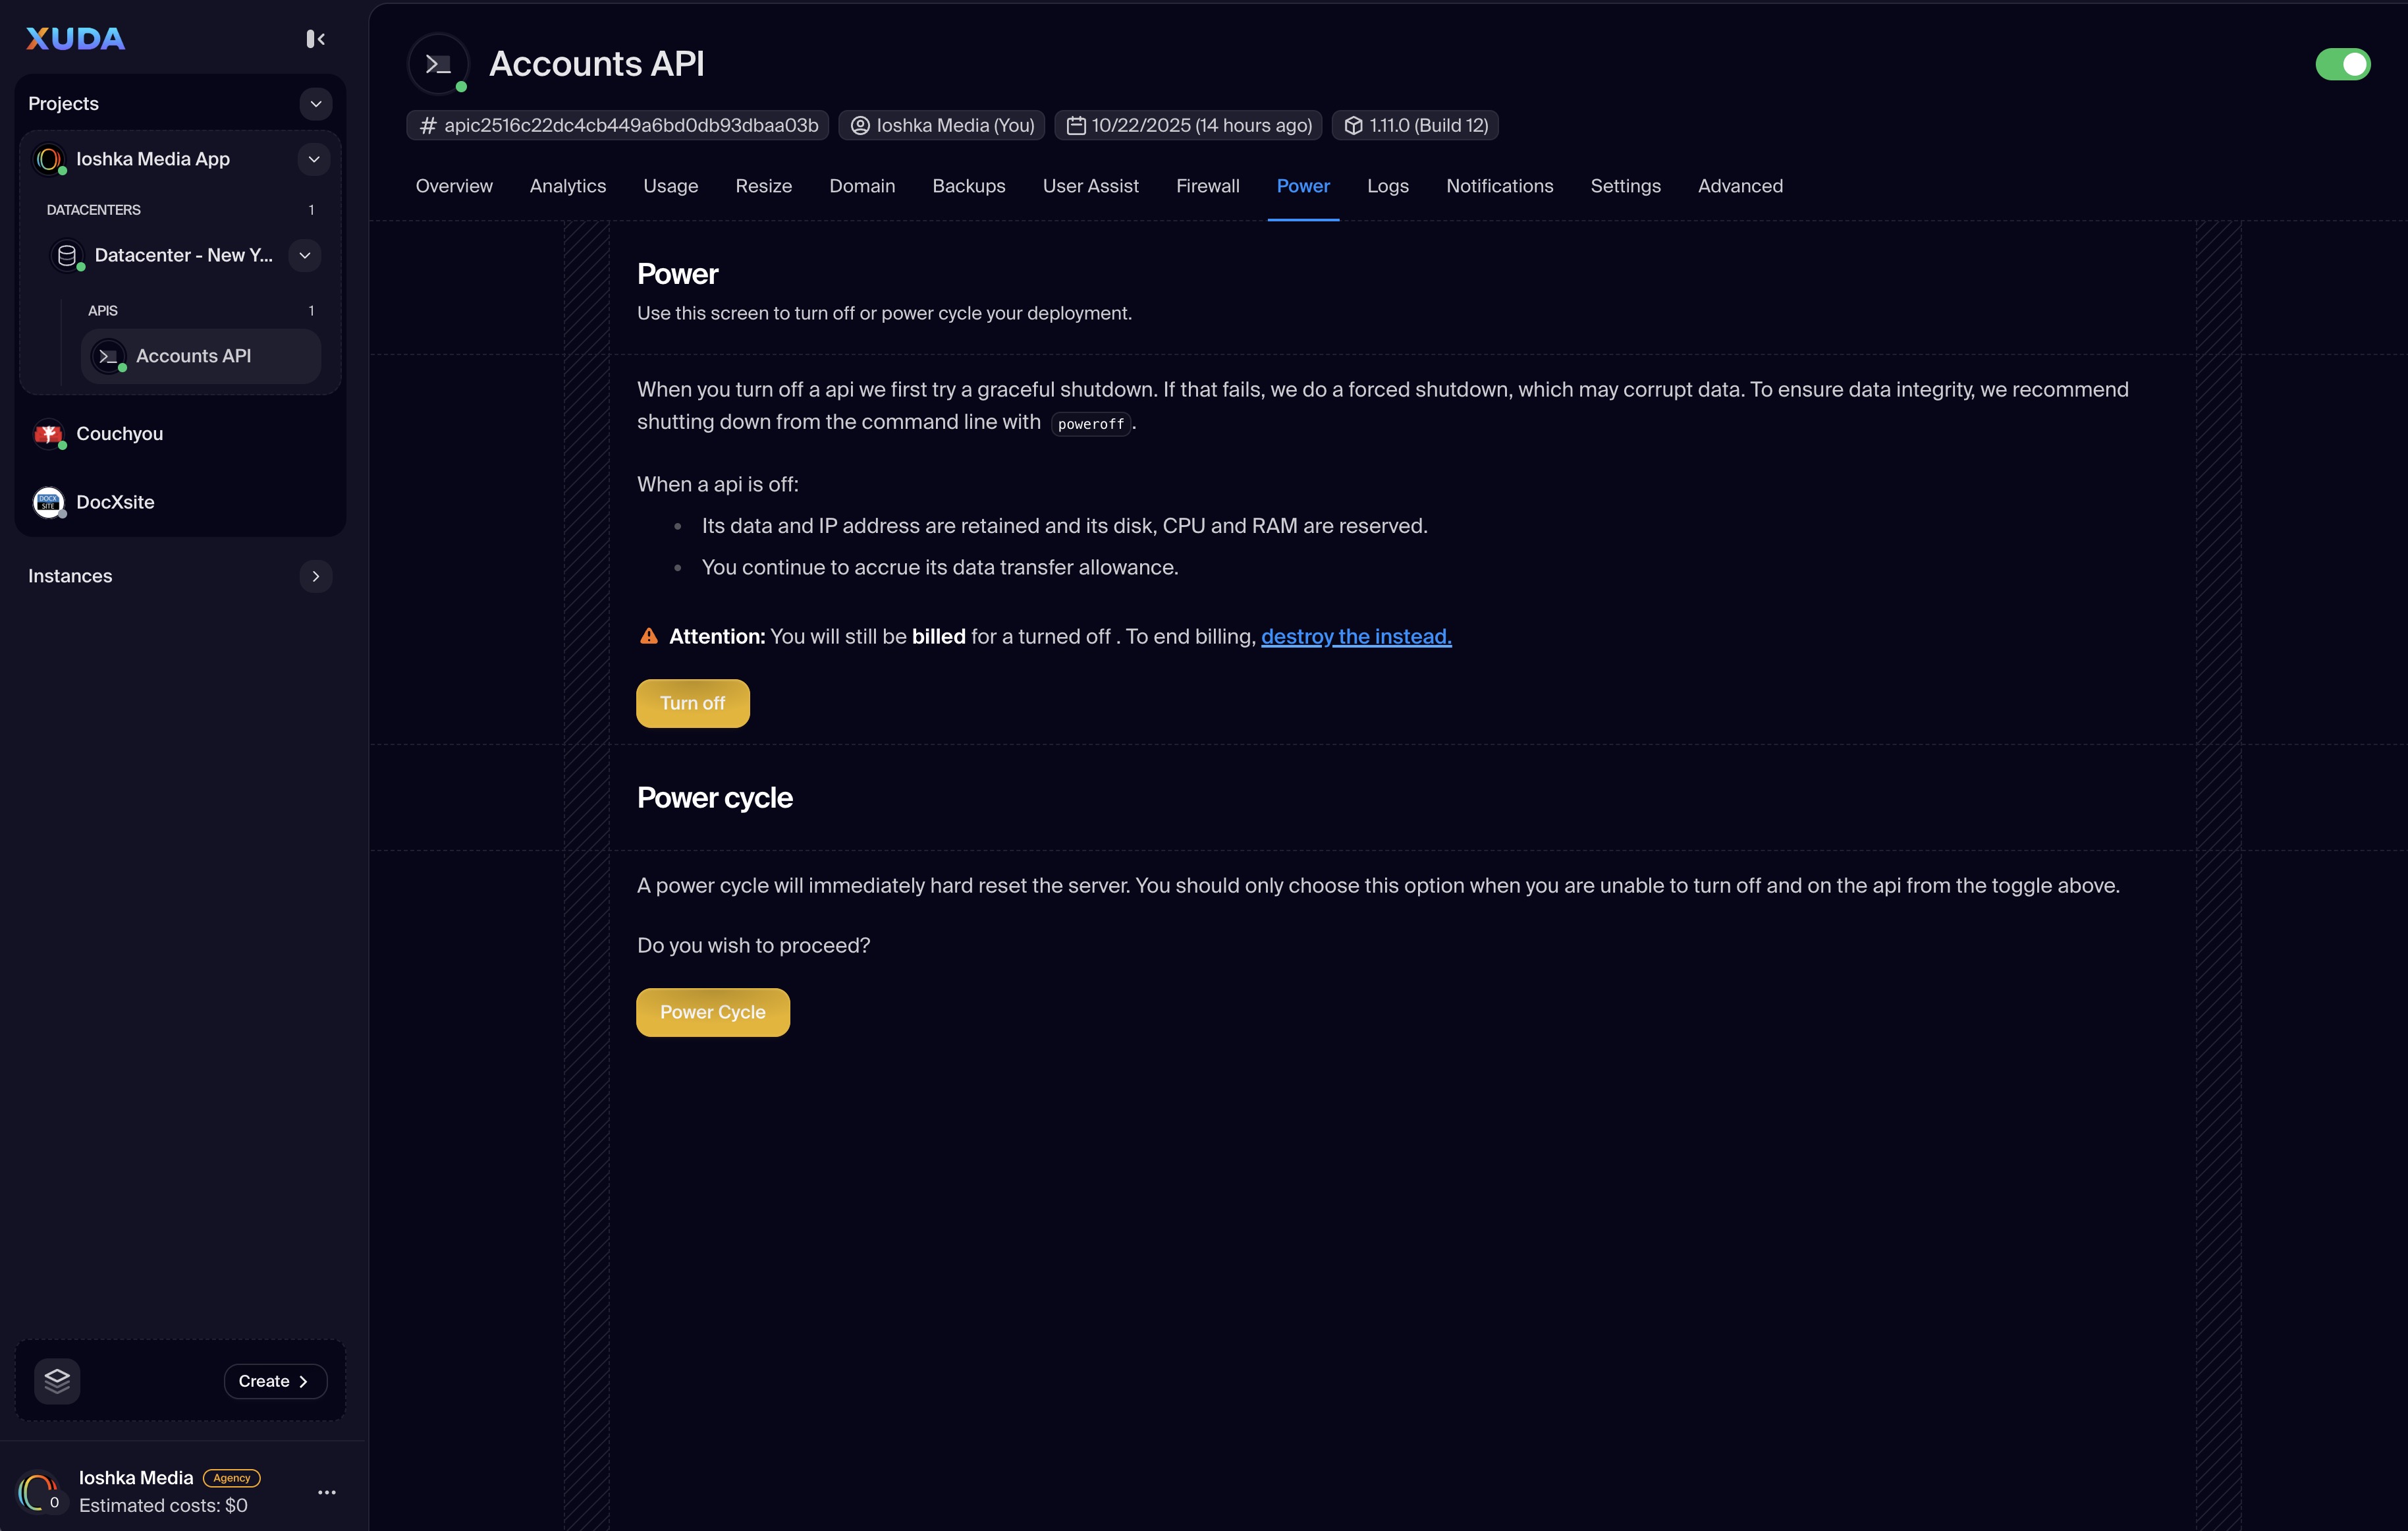Collapse the Datacenter - New York chevron
The height and width of the screenshot is (1531, 2408).
[305, 255]
